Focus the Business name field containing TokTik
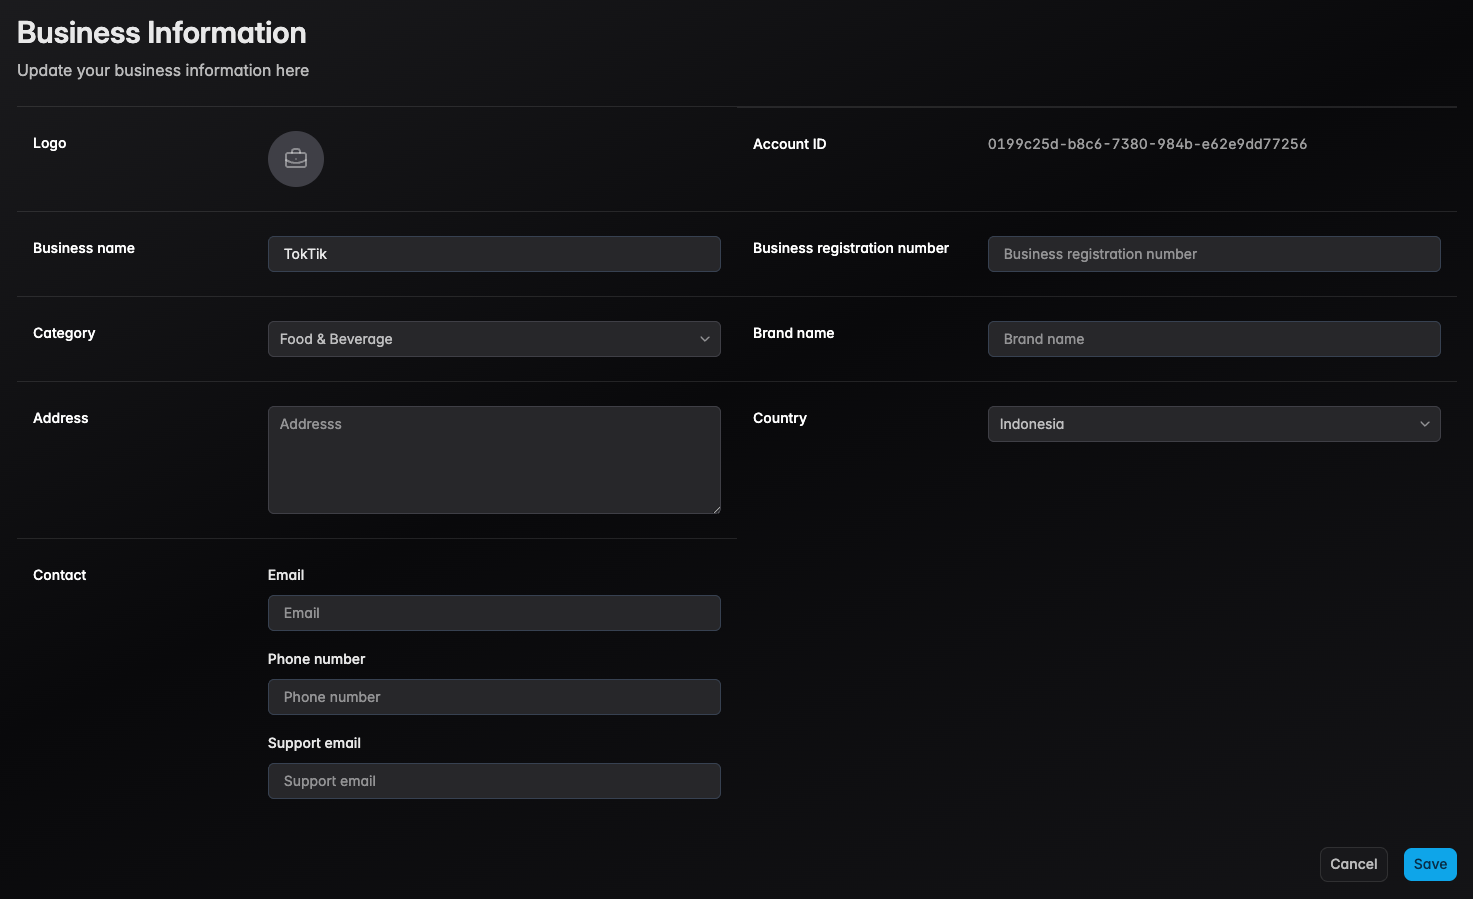Screen dimensions: 1473x899 point(494,254)
